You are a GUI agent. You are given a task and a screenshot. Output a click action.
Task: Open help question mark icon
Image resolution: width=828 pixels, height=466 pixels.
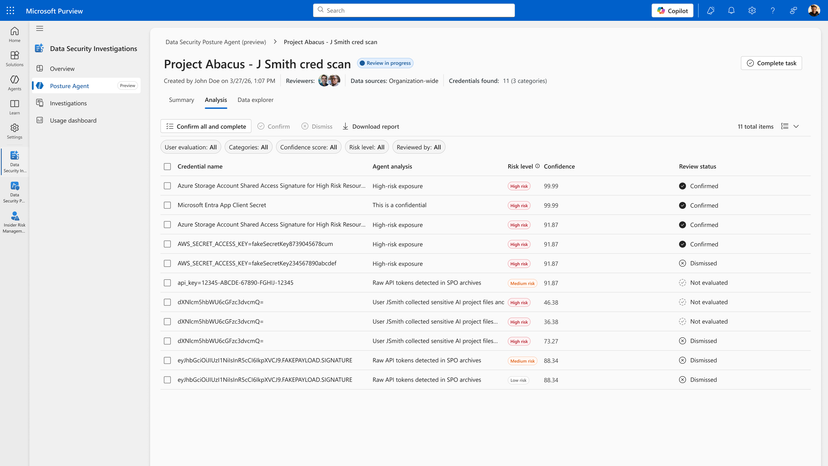tap(773, 11)
